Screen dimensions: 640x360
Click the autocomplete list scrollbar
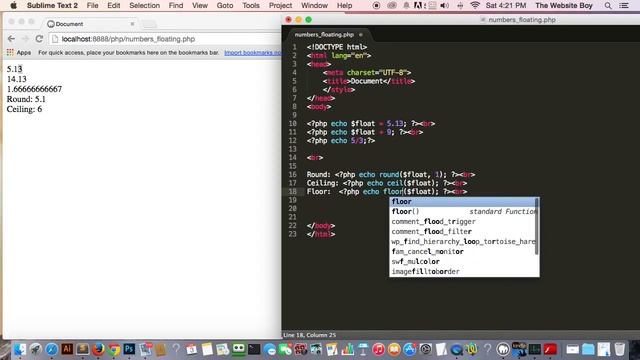click(x=537, y=226)
